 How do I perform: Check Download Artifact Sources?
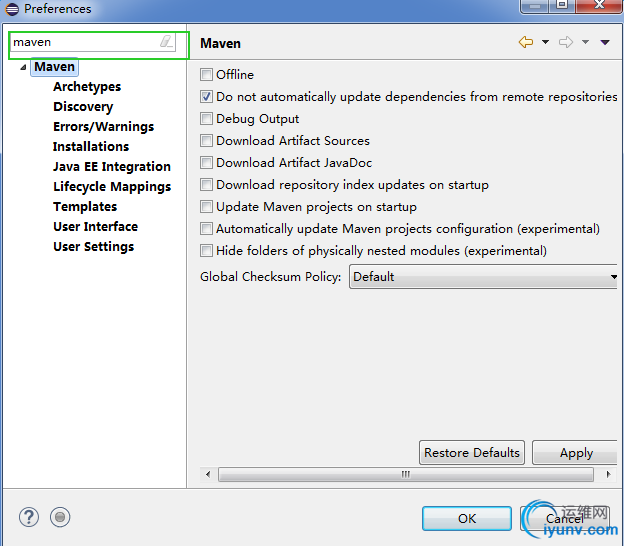[206, 140]
